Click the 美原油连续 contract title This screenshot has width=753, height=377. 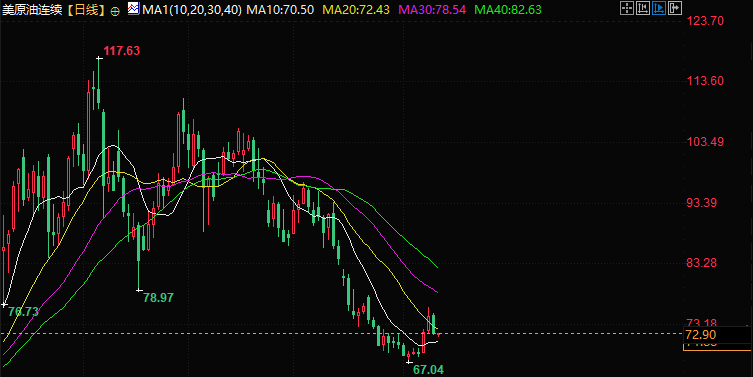click(32, 10)
